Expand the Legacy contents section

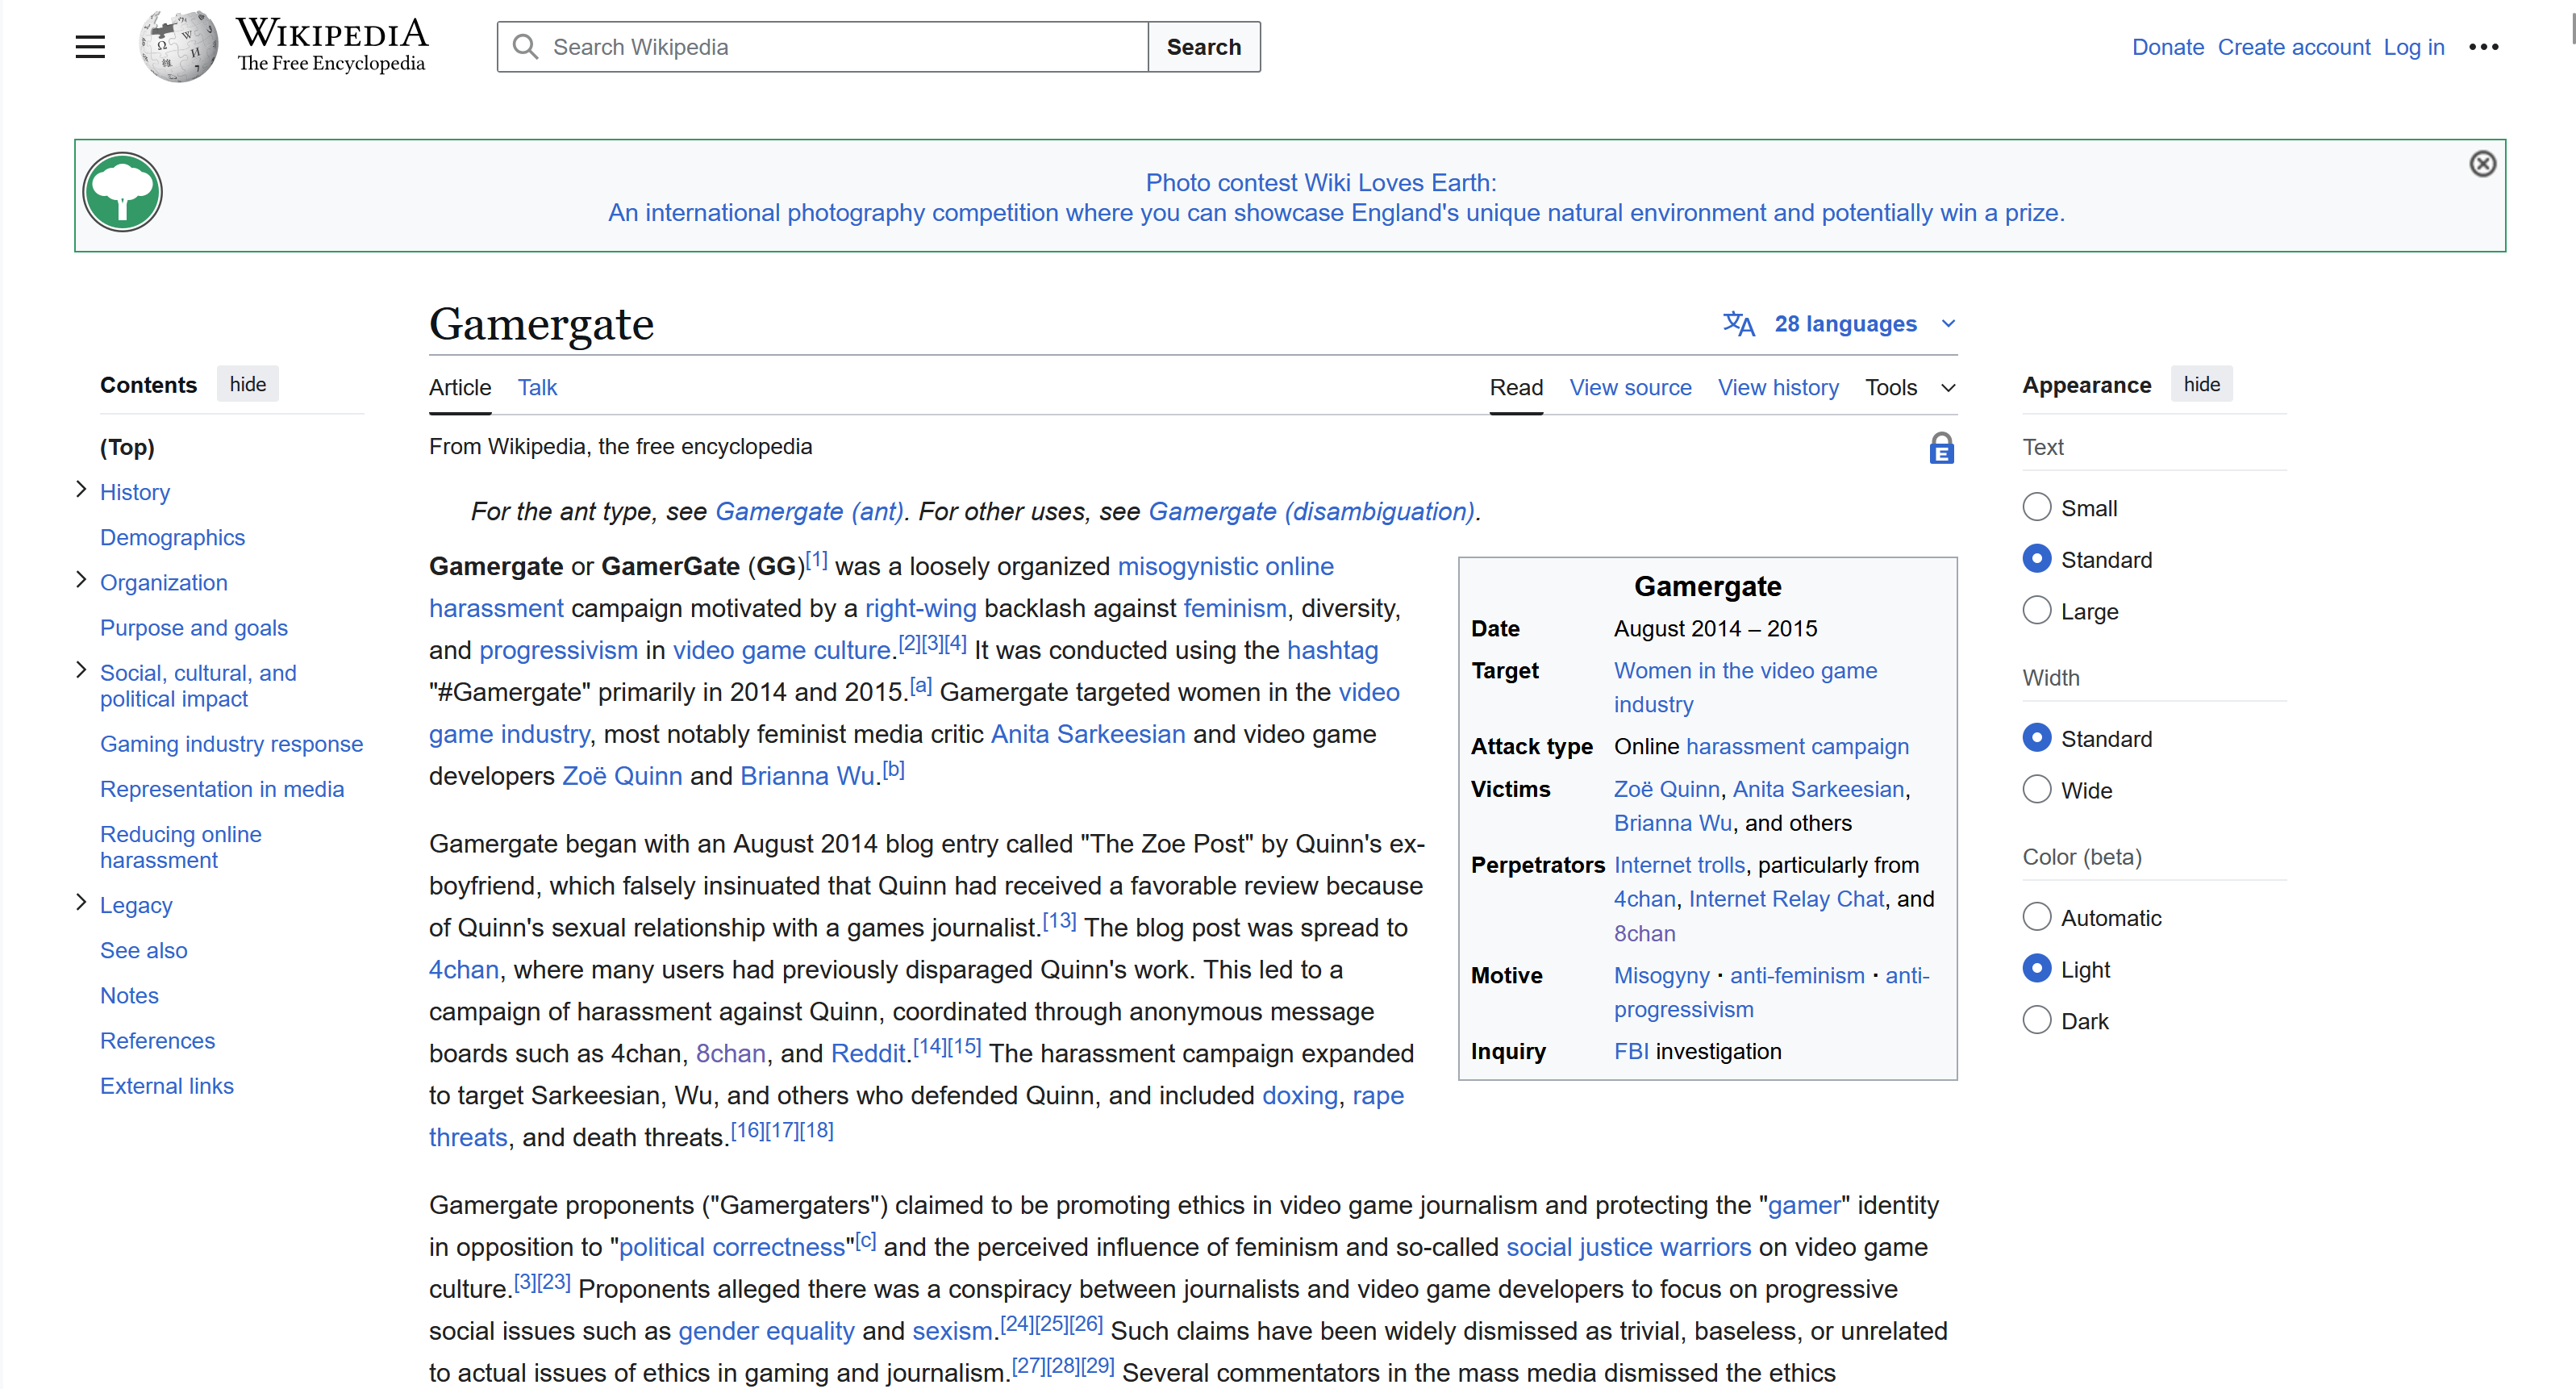[x=81, y=903]
